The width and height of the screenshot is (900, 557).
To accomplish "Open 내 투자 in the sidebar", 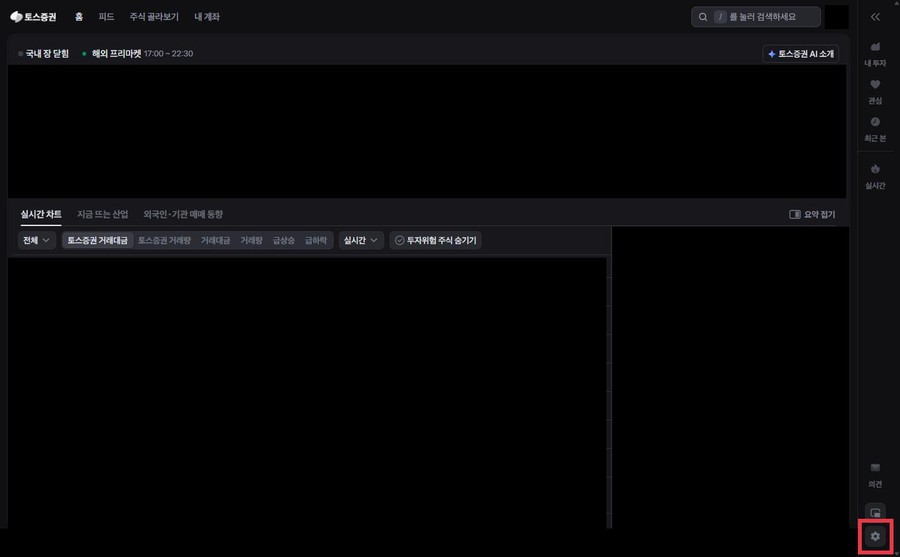I will [875, 53].
